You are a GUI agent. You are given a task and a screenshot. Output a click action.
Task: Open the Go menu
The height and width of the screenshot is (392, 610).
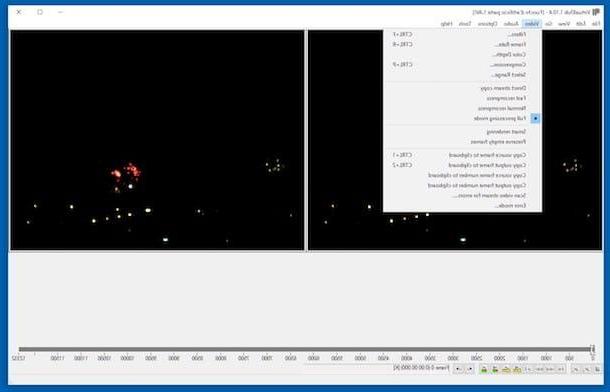click(x=549, y=24)
